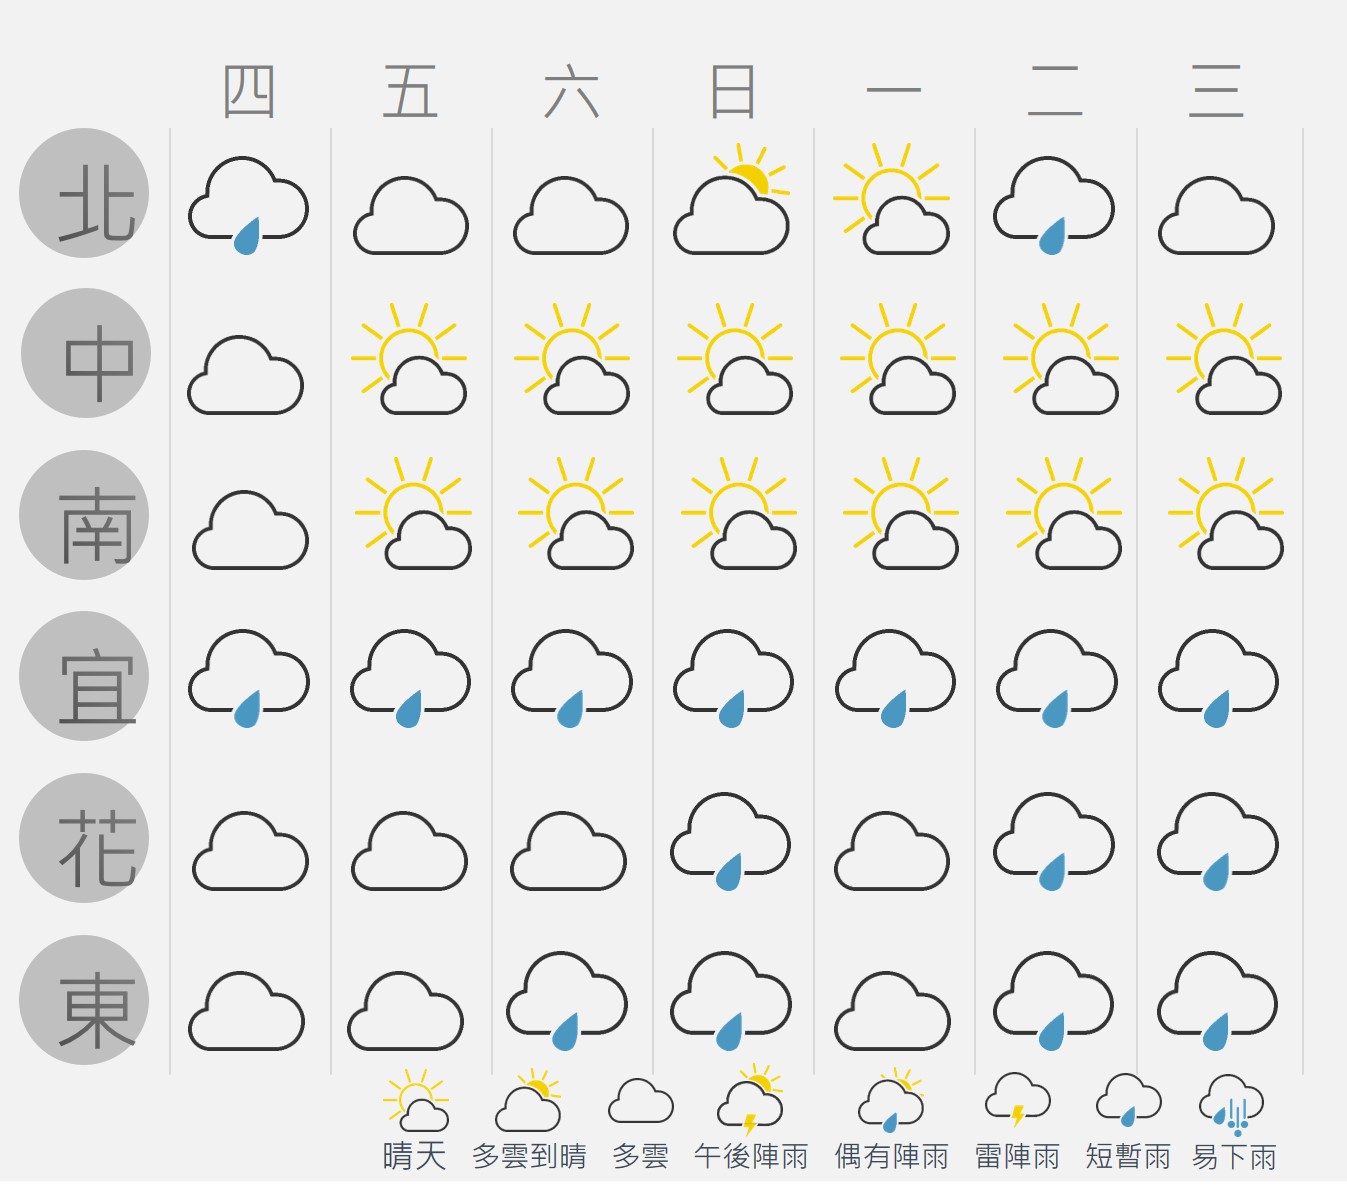Select 花 Sunday rain cloud icon
Viewport: 1347px width, 1197px height.
click(x=730, y=841)
